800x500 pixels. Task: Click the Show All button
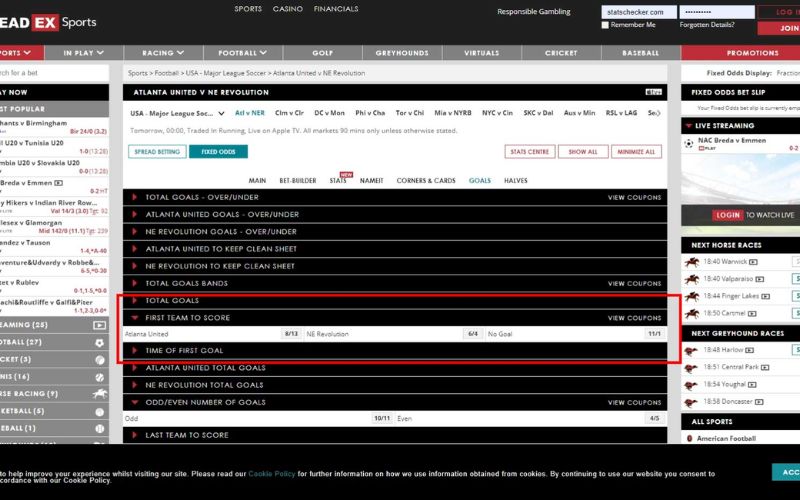(x=583, y=152)
